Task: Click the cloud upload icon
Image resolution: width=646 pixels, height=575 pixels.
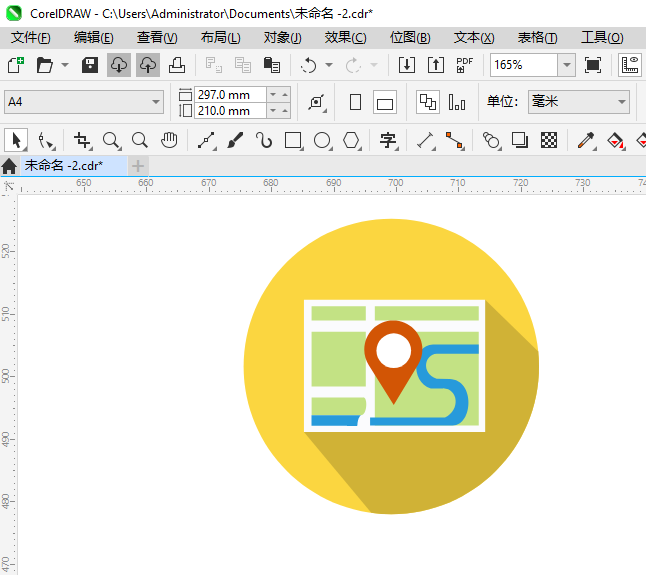Action: [x=148, y=65]
